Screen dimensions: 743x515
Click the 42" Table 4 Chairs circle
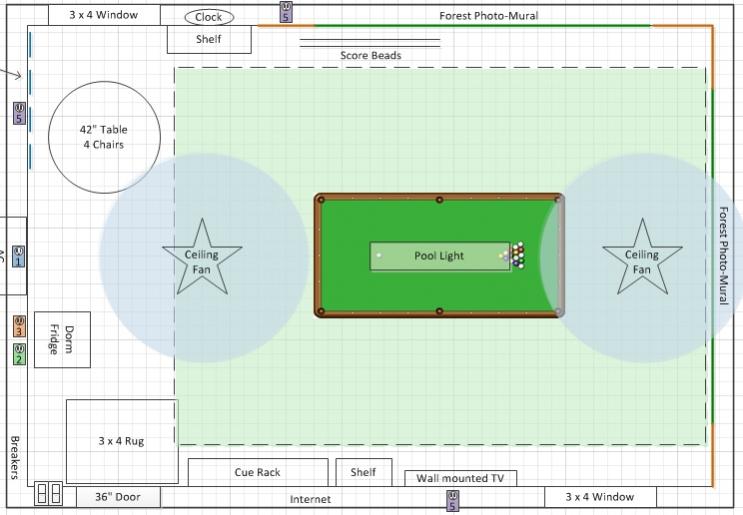104,137
